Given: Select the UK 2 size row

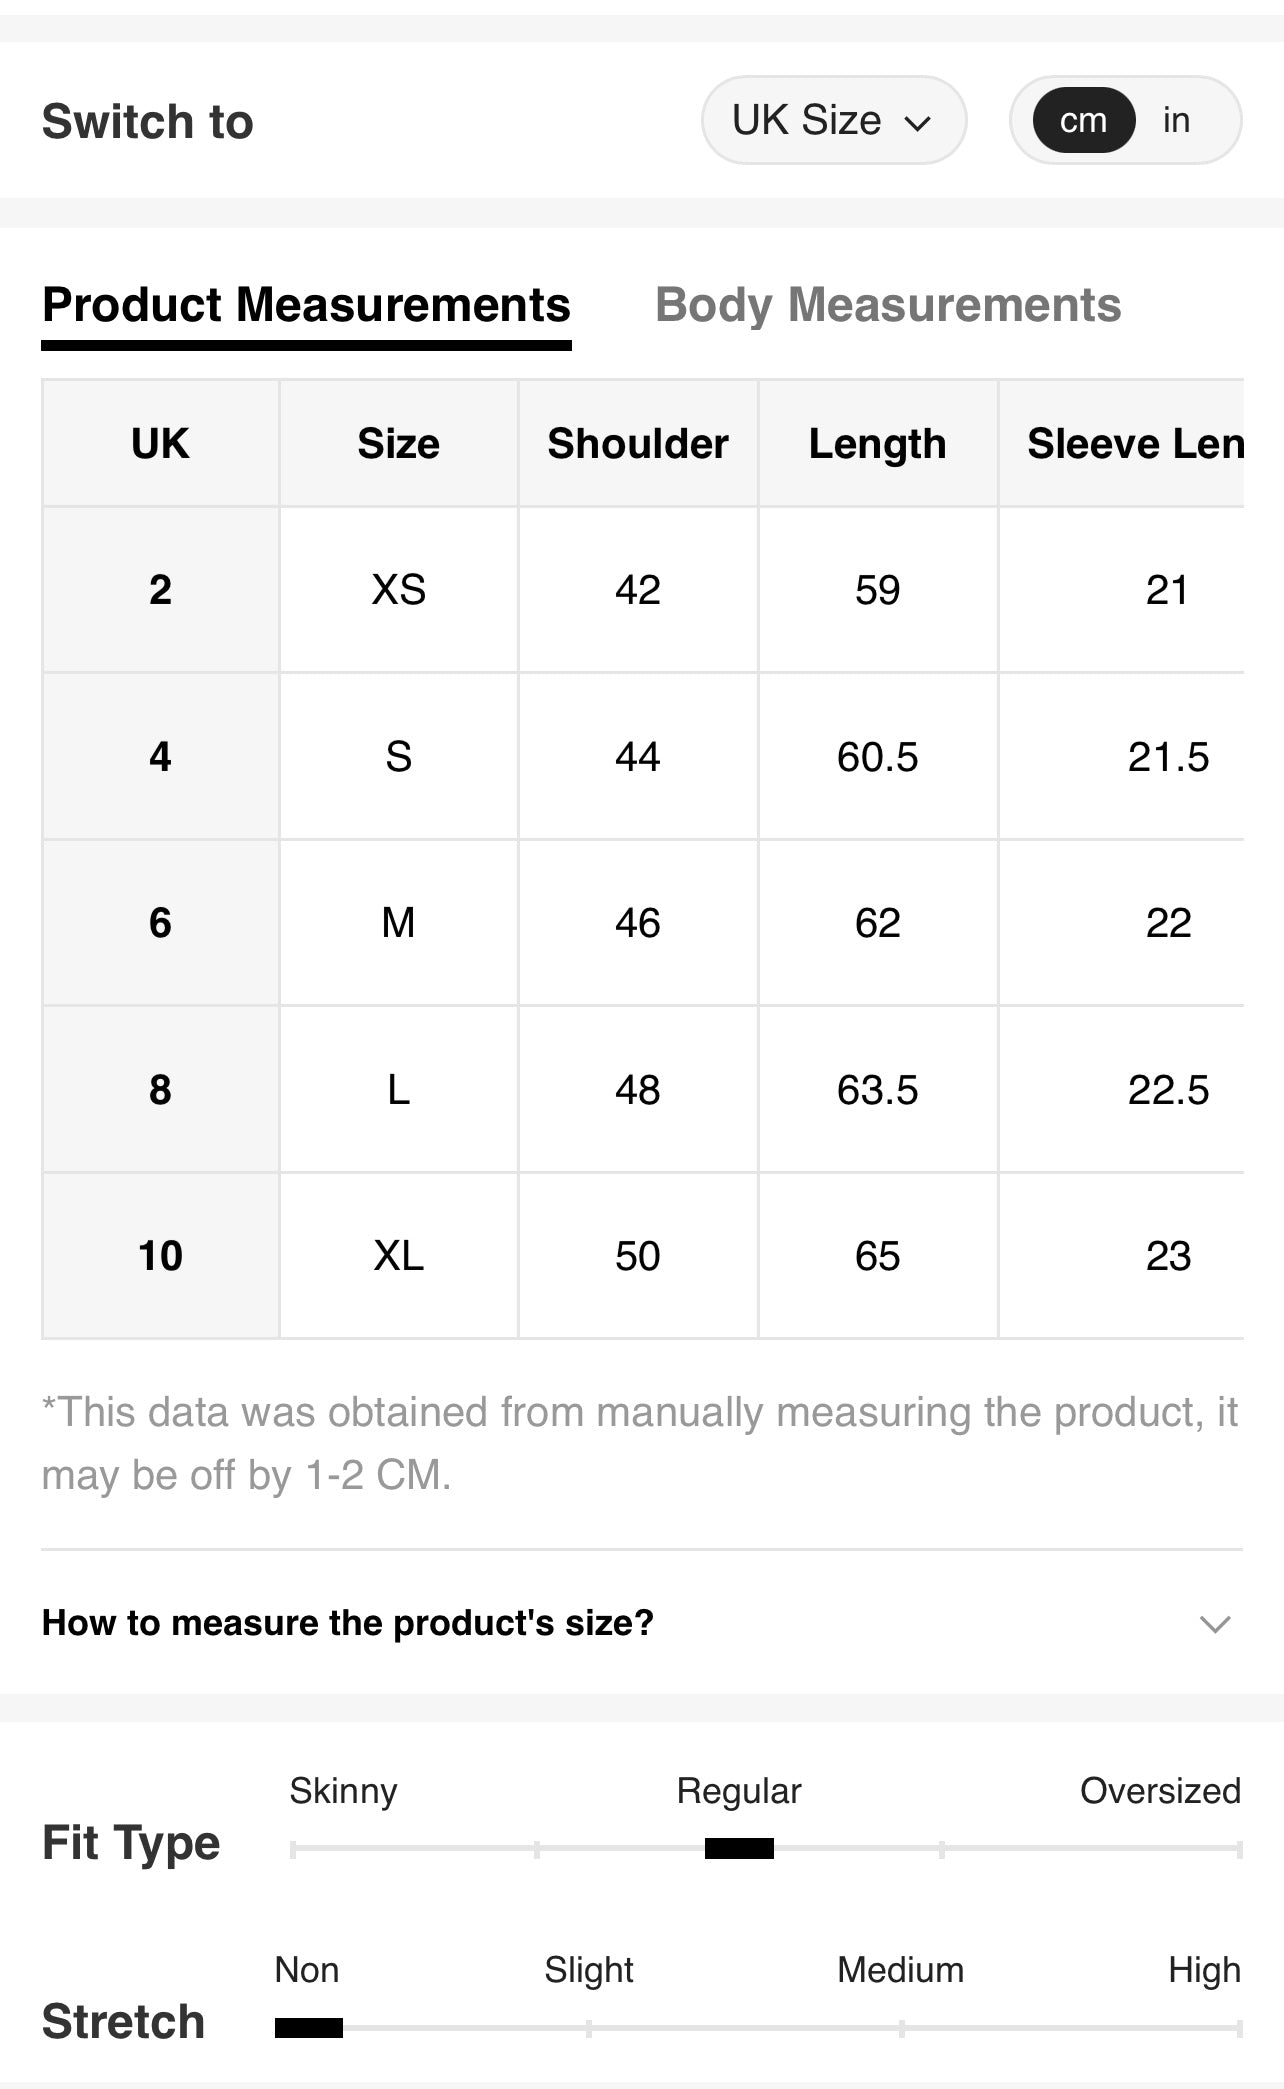Looking at the screenshot, I should click(160, 589).
